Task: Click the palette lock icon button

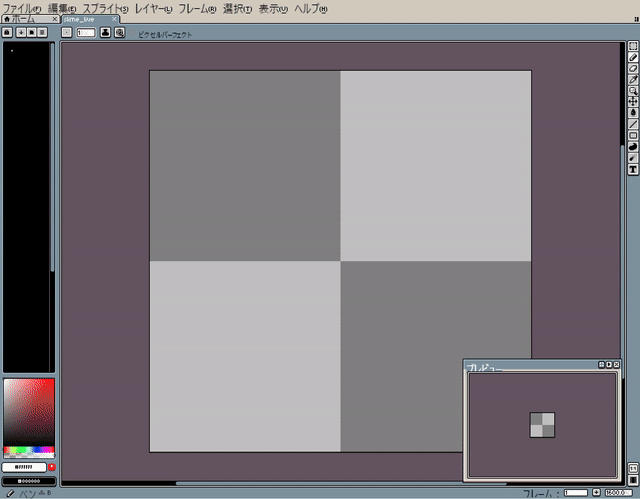Action: click(x=7, y=32)
